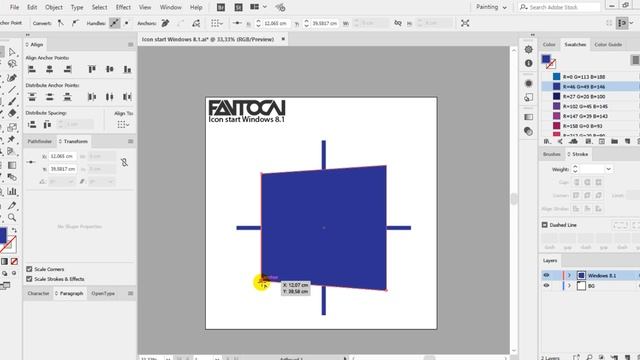The image size is (640, 360).
Task: Hide the Windows 8.1 layer
Action: [x=547, y=276]
